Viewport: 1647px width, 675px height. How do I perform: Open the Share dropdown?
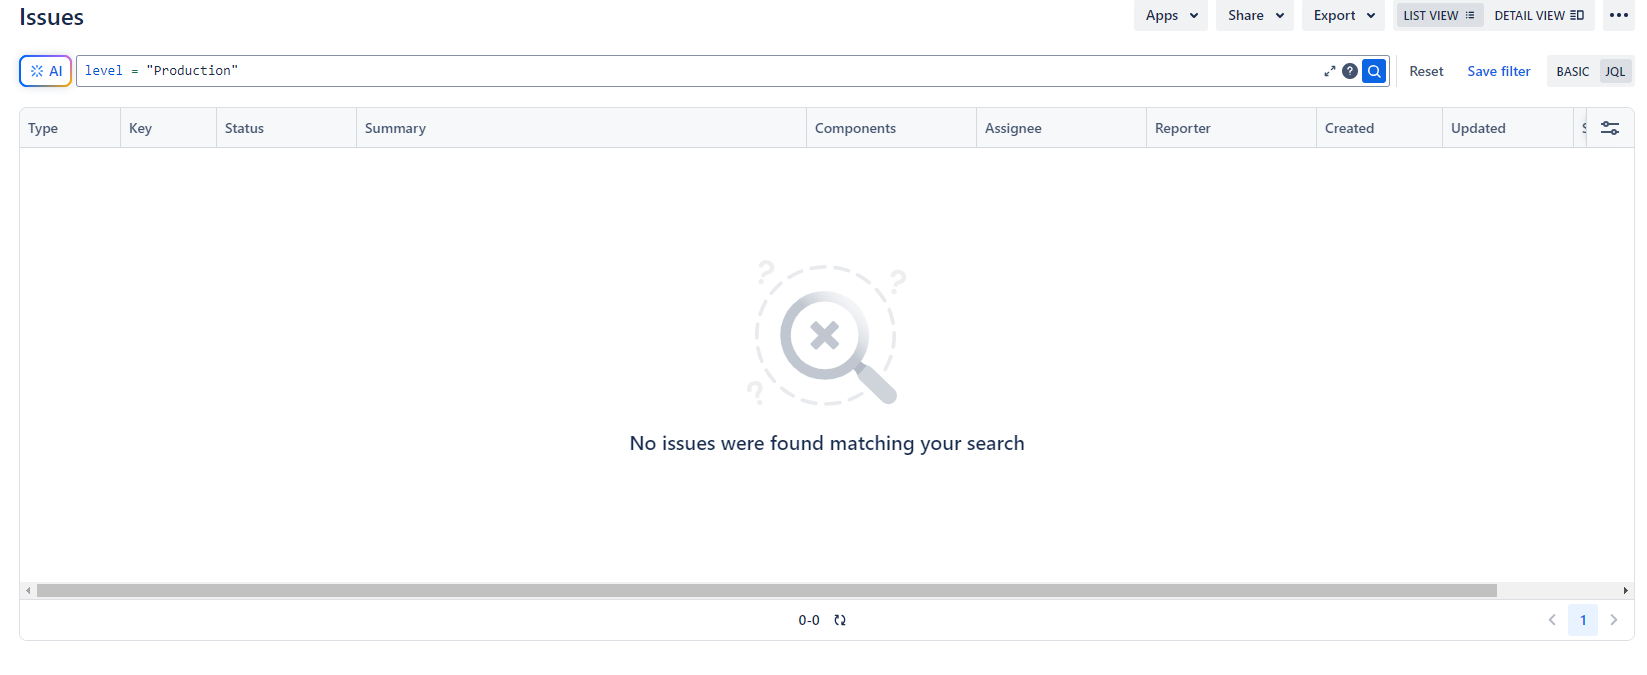[1255, 15]
